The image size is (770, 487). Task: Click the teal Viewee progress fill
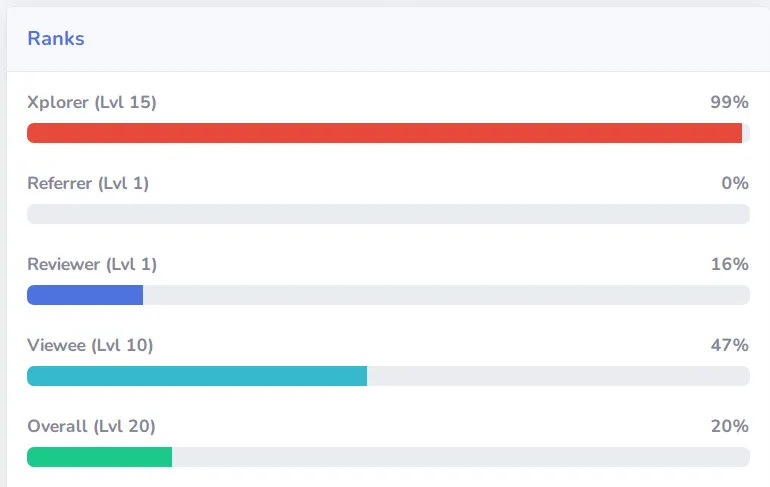197,376
